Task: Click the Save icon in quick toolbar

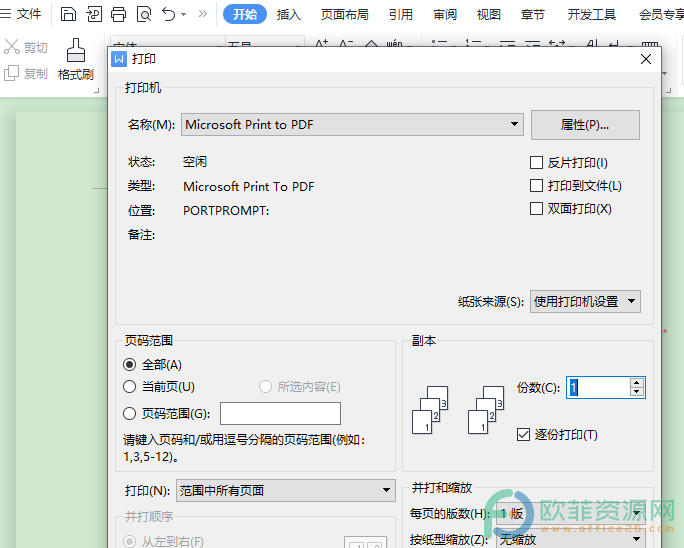Action: (68, 14)
